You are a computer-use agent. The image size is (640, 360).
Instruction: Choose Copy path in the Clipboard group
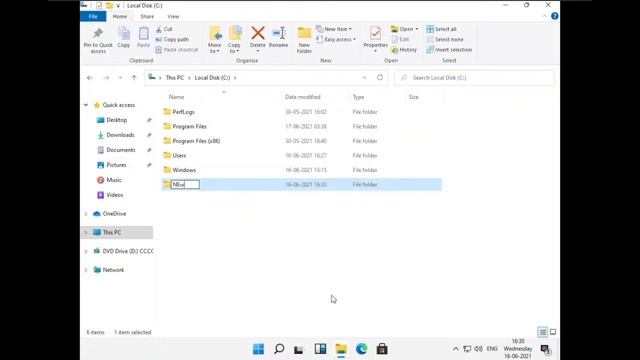tap(172, 40)
